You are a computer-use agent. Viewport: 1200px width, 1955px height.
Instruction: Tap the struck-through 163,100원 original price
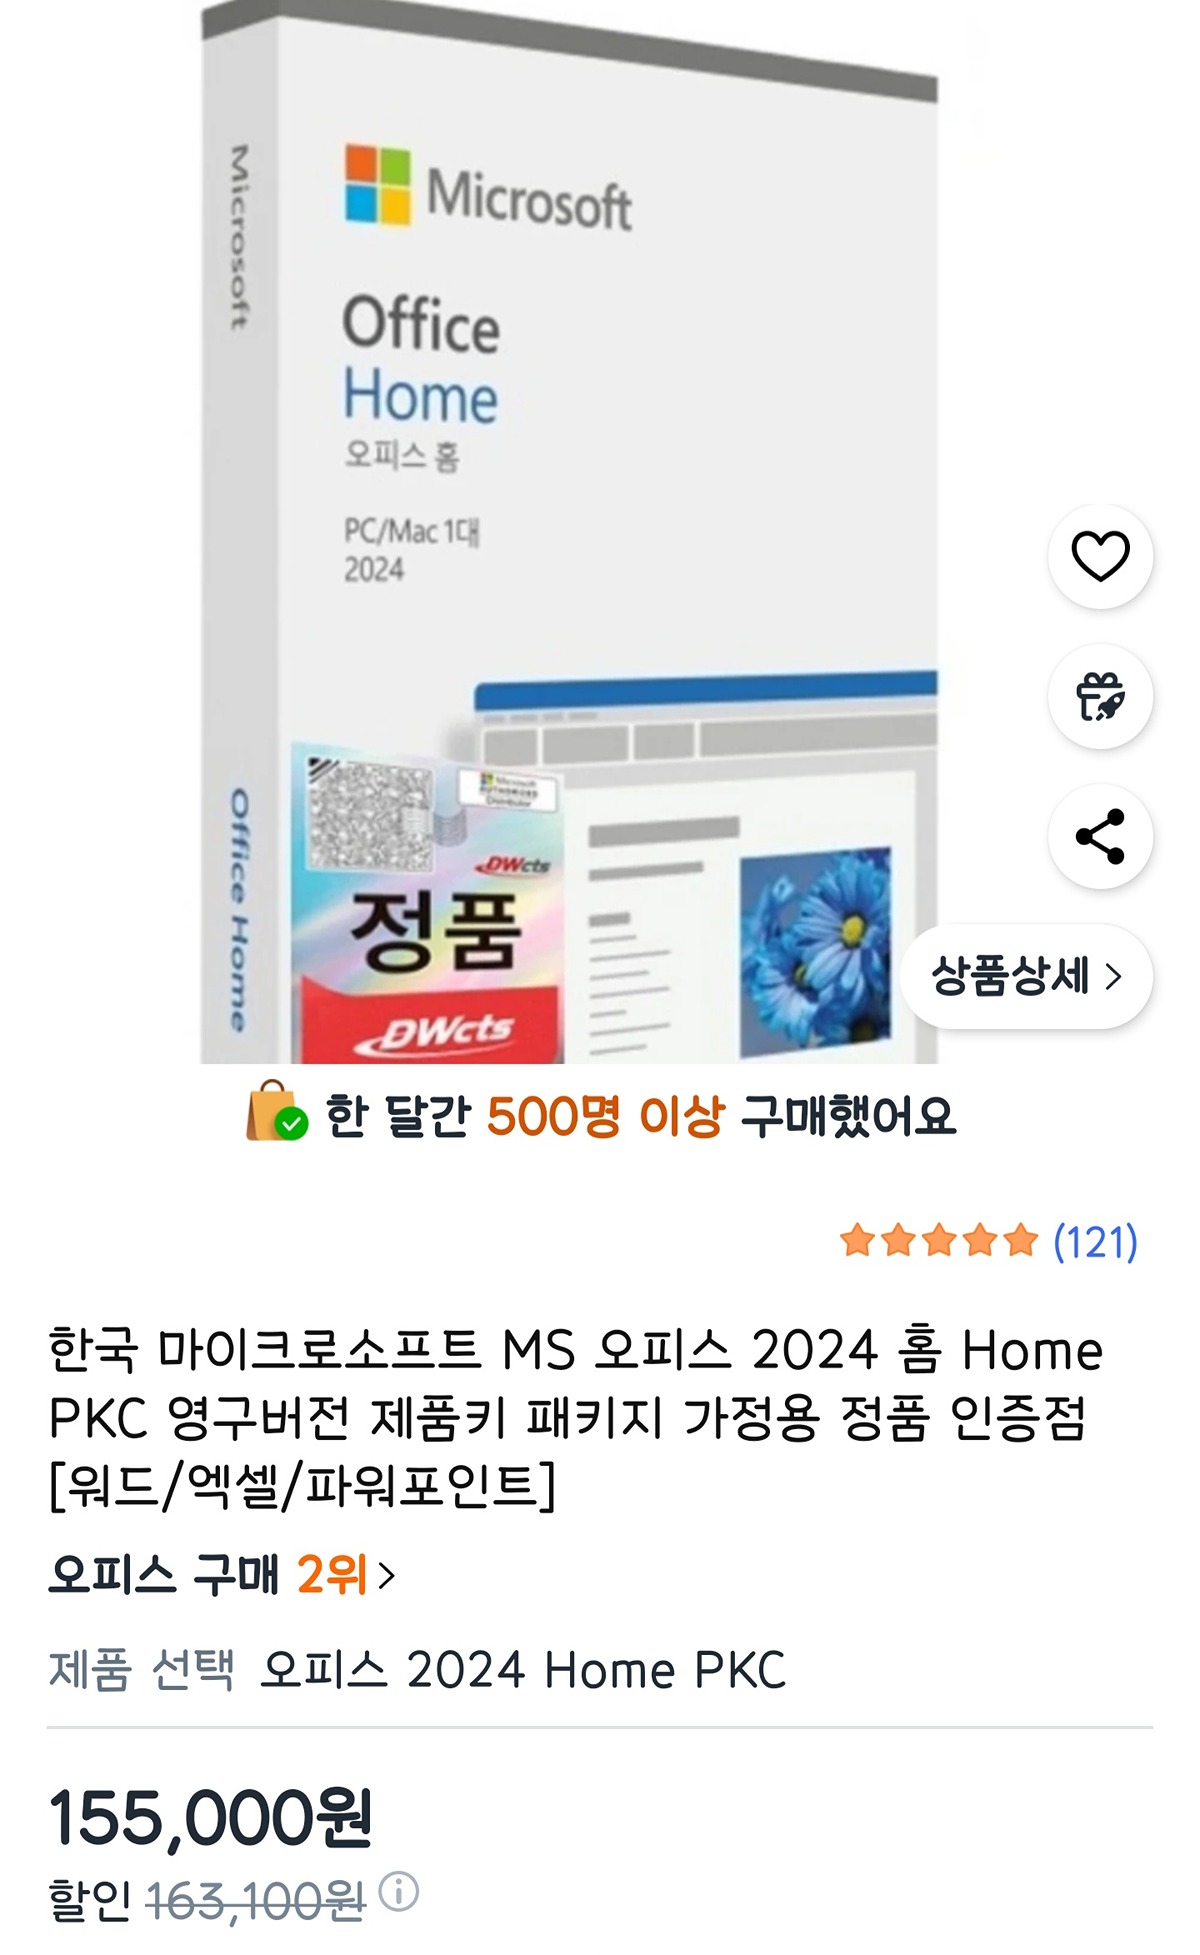pos(256,1900)
